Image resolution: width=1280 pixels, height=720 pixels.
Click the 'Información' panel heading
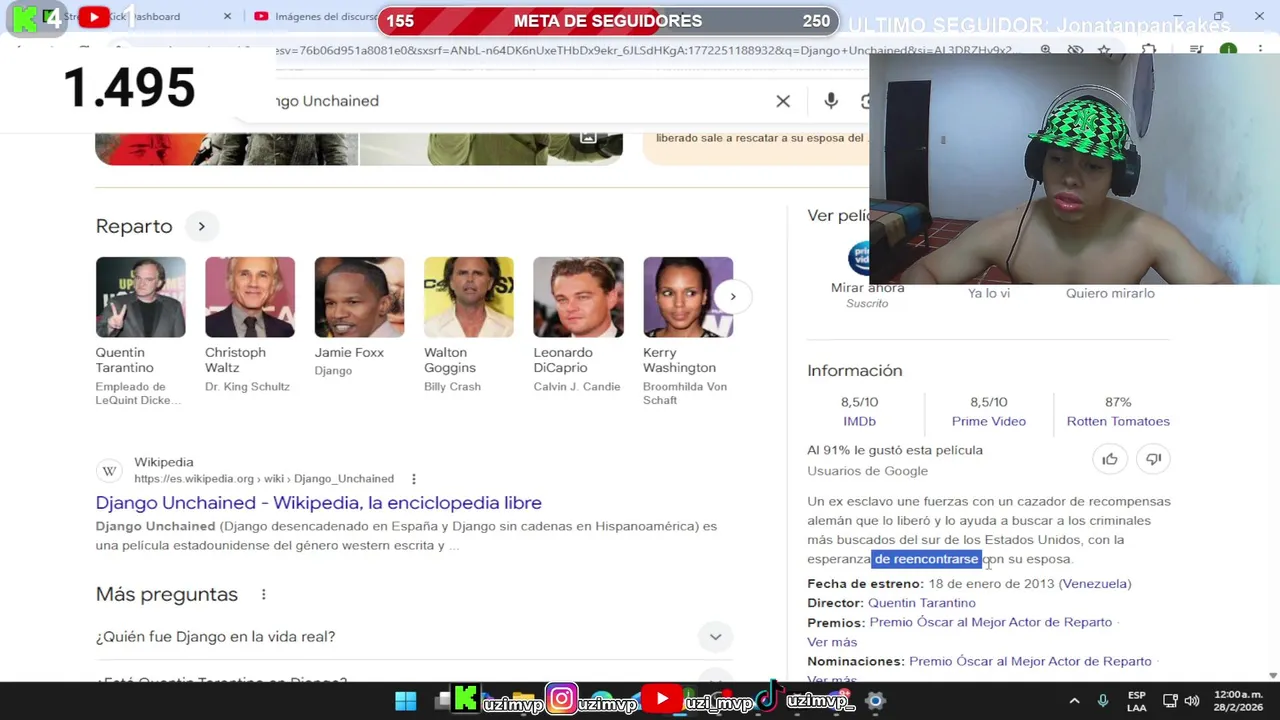coord(855,370)
